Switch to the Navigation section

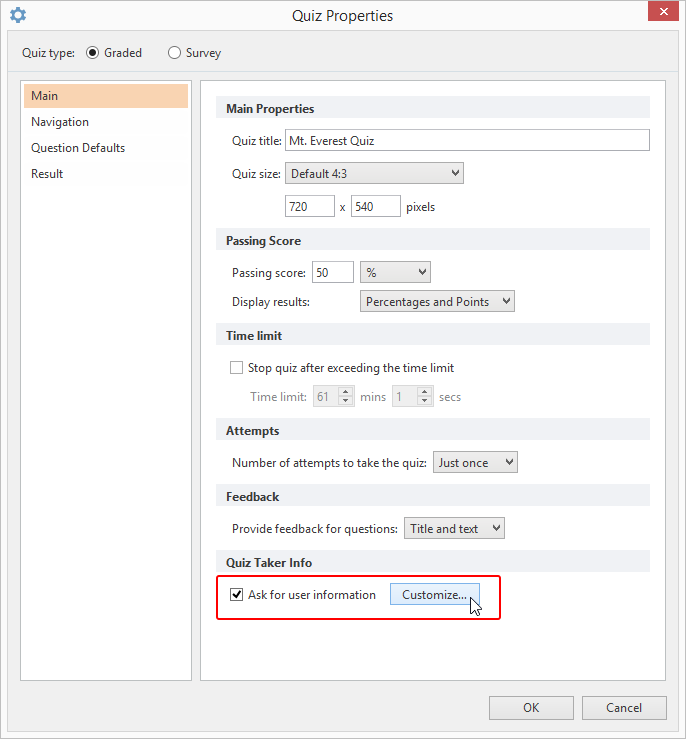click(x=60, y=122)
